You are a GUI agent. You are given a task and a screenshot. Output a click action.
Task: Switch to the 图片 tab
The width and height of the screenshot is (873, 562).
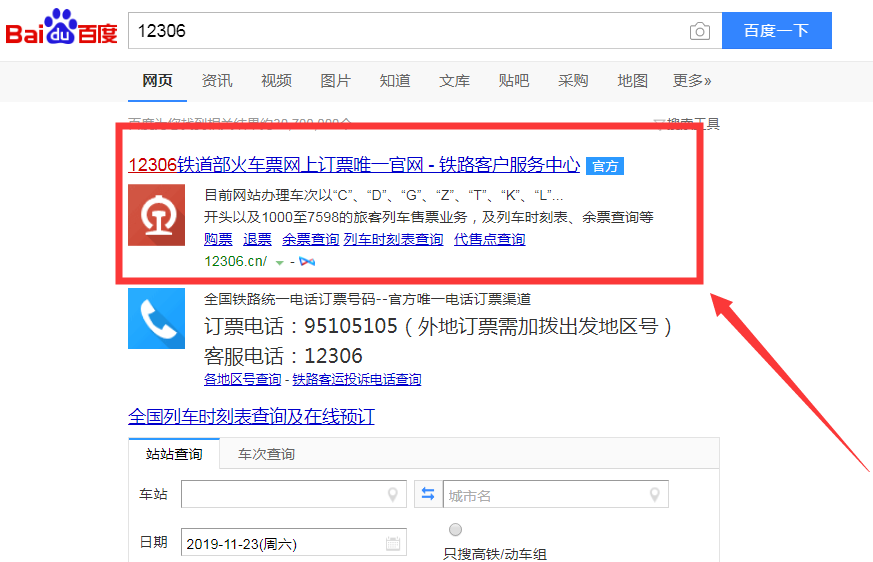[x=335, y=81]
